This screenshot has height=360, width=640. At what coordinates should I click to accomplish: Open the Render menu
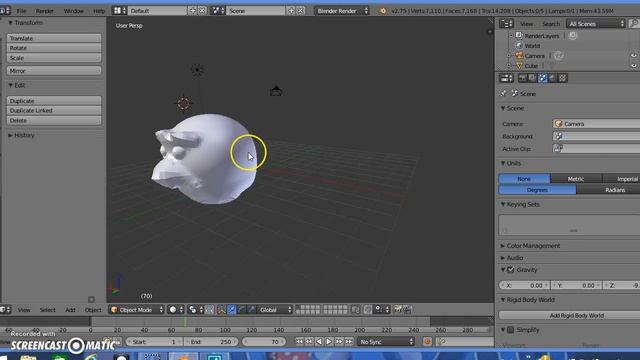[44, 11]
